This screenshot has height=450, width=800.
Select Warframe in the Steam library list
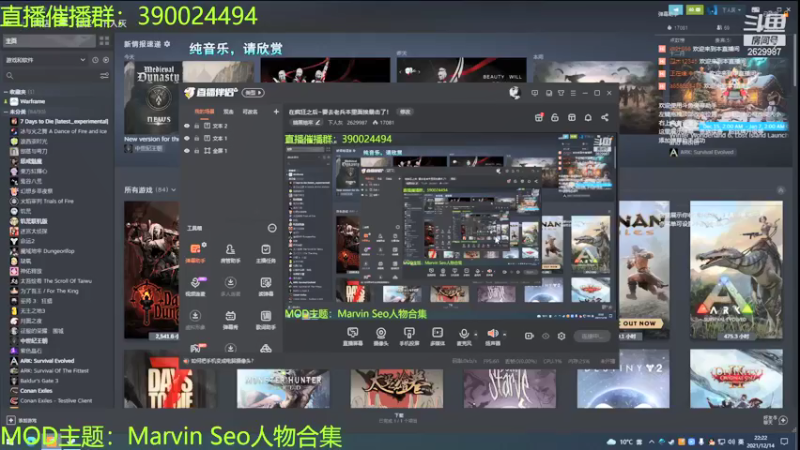(x=32, y=102)
